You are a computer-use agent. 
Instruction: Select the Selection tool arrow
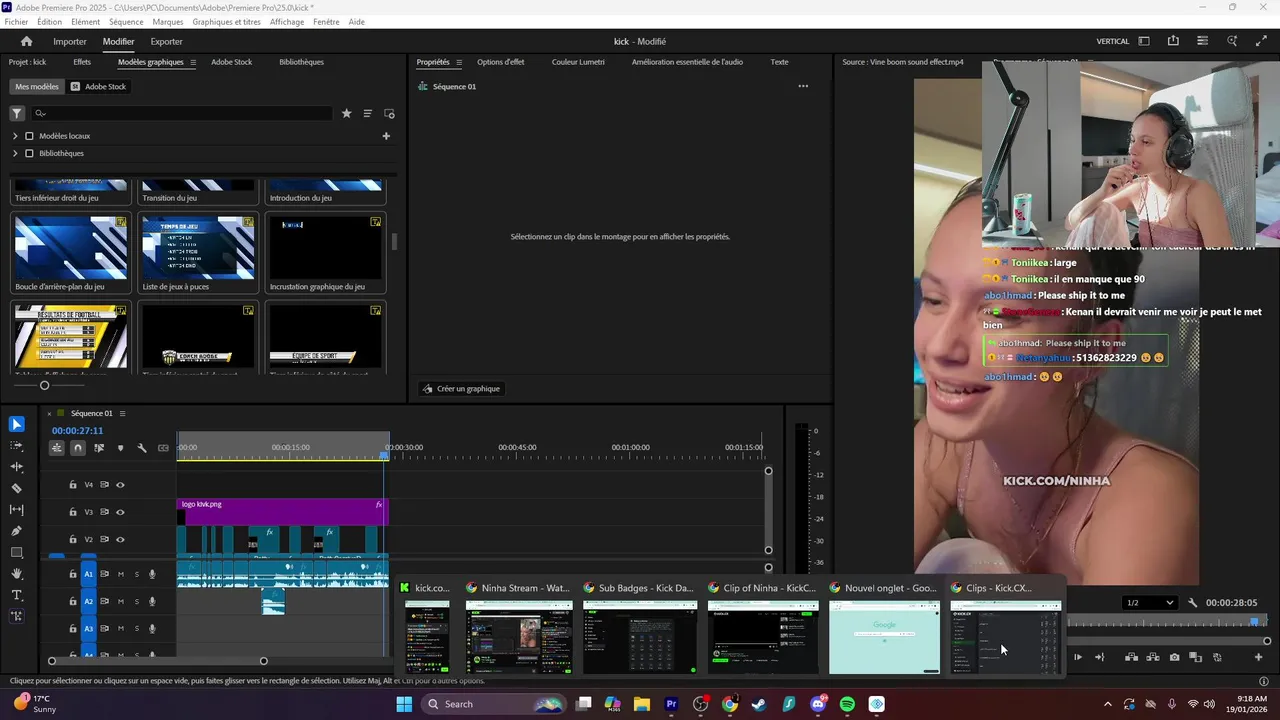16,424
